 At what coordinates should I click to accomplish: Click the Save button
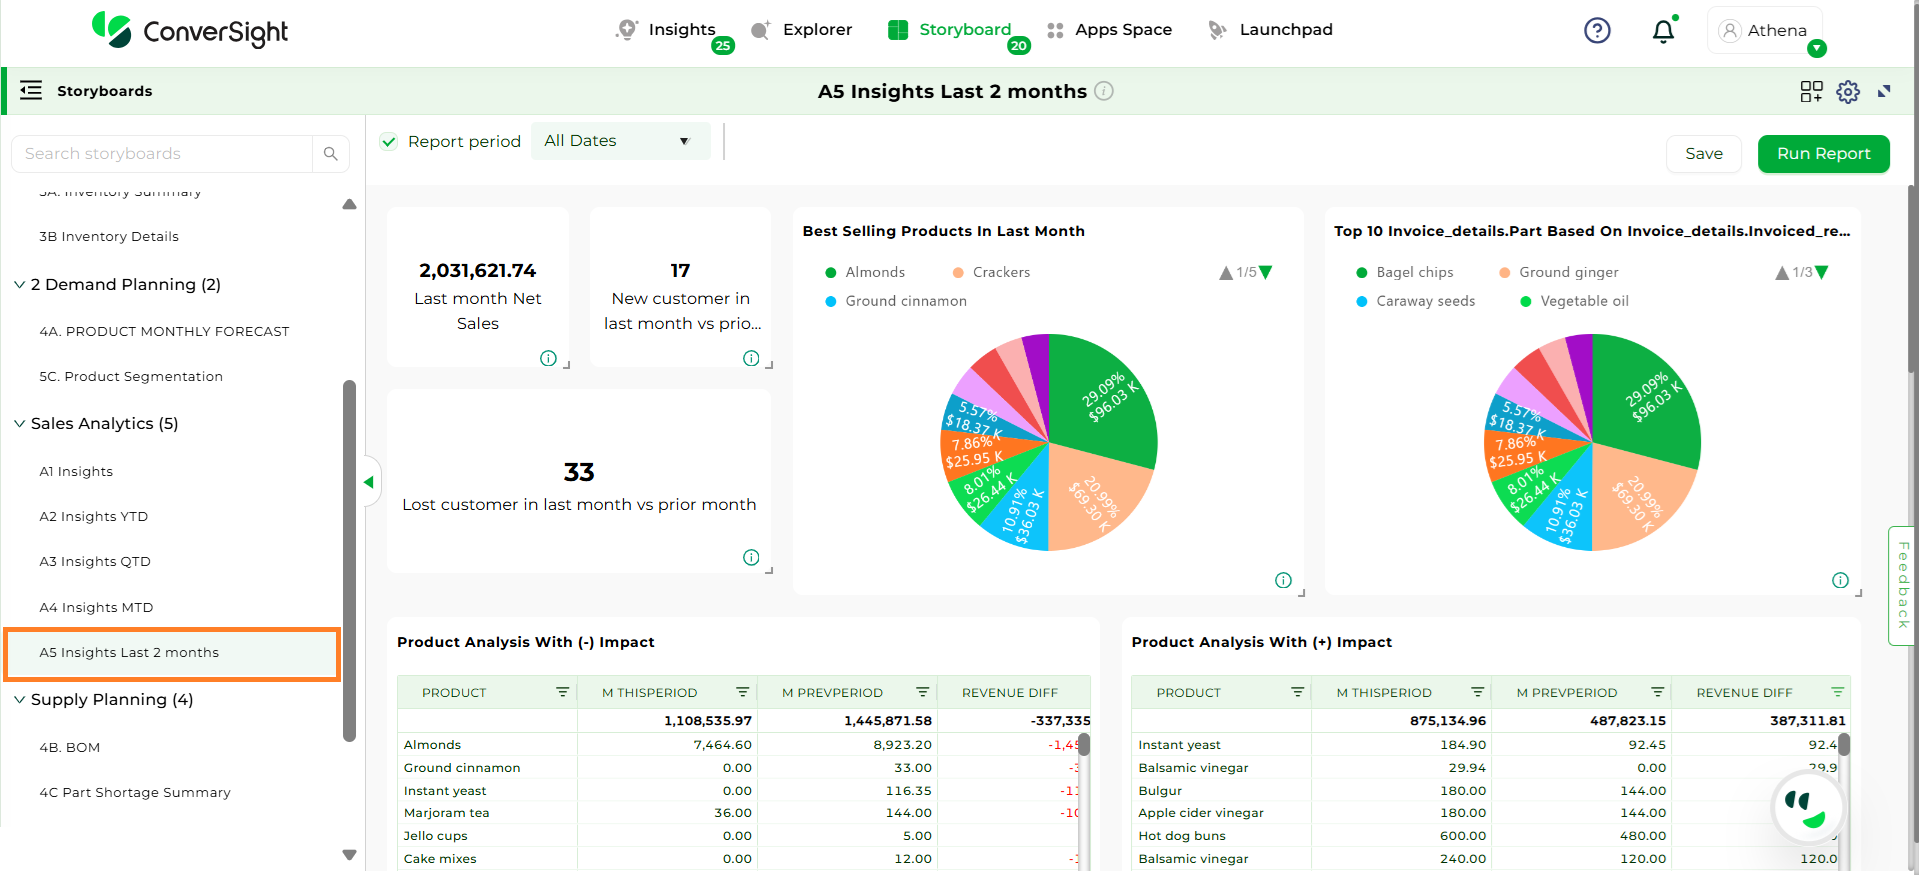tap(1704, 154)
